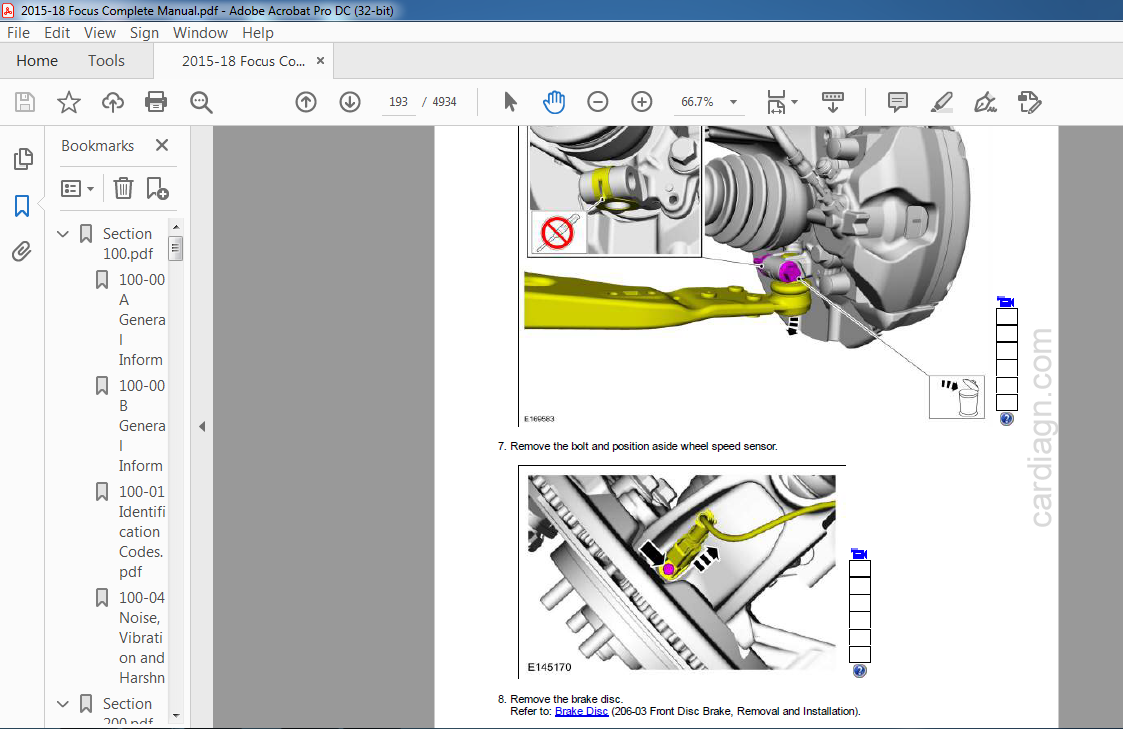Add a new bookmark
The height and width of the screenshot is (729, 1123).
(x=157, y=188)
